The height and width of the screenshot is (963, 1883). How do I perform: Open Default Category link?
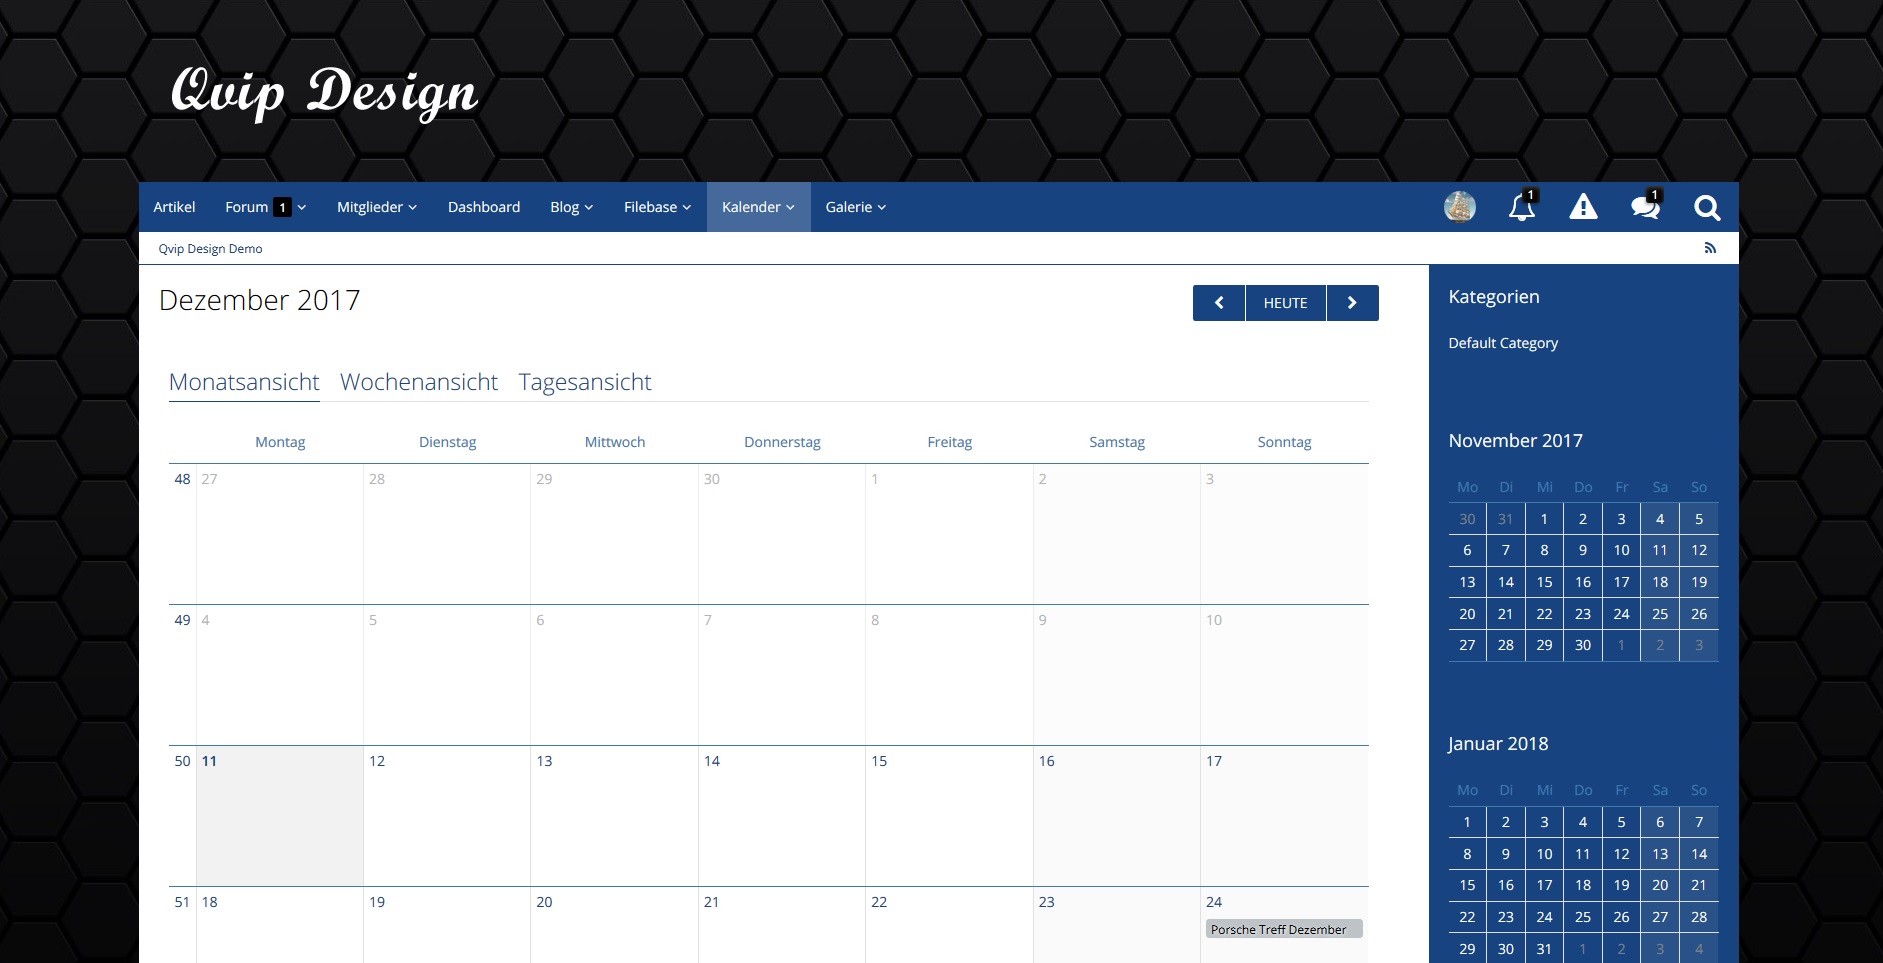point(1503,343)
